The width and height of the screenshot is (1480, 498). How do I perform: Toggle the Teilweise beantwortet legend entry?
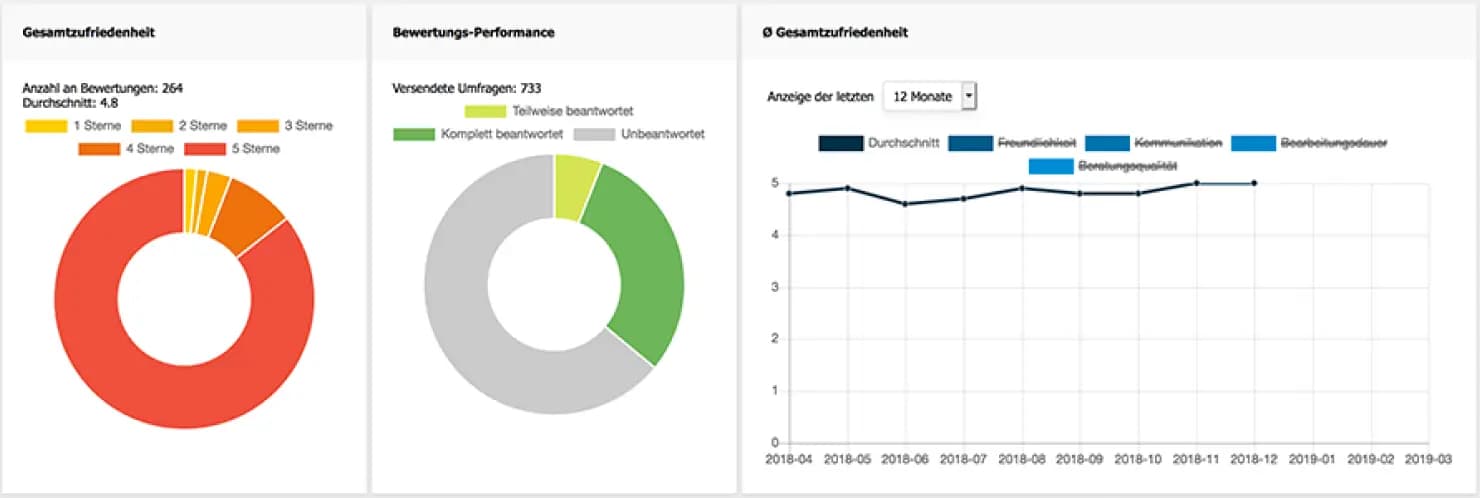pyautogui.click(x=549, y=111)
